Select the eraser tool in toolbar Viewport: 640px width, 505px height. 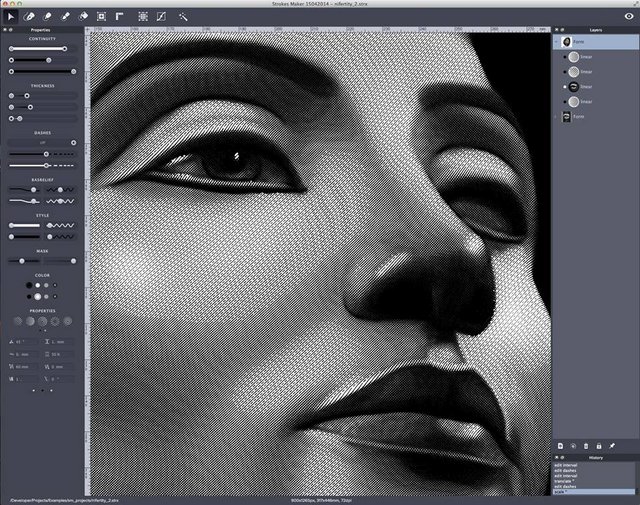(x=83, y=16)
